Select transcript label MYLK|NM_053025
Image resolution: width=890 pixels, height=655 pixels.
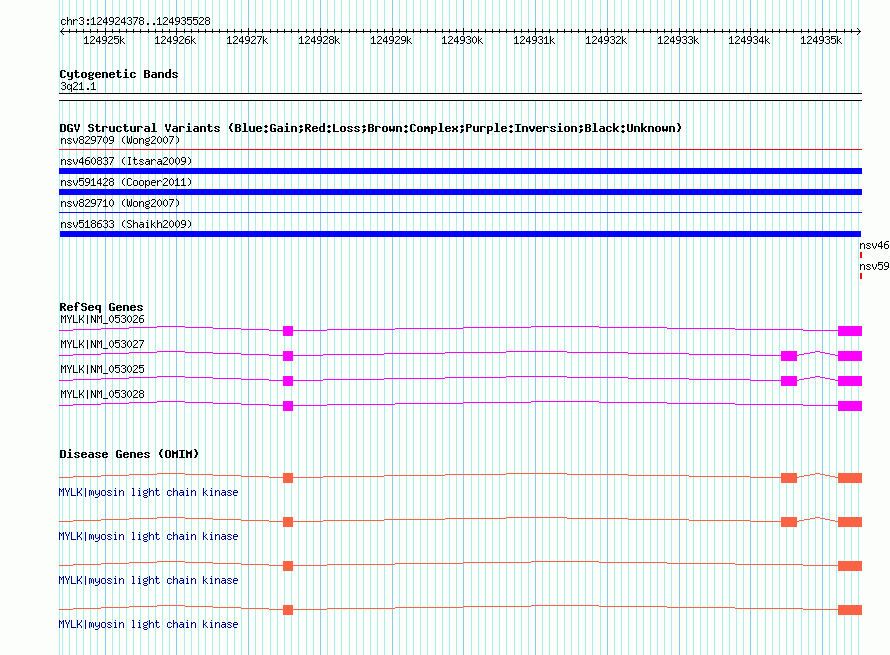tap(102, 370)
